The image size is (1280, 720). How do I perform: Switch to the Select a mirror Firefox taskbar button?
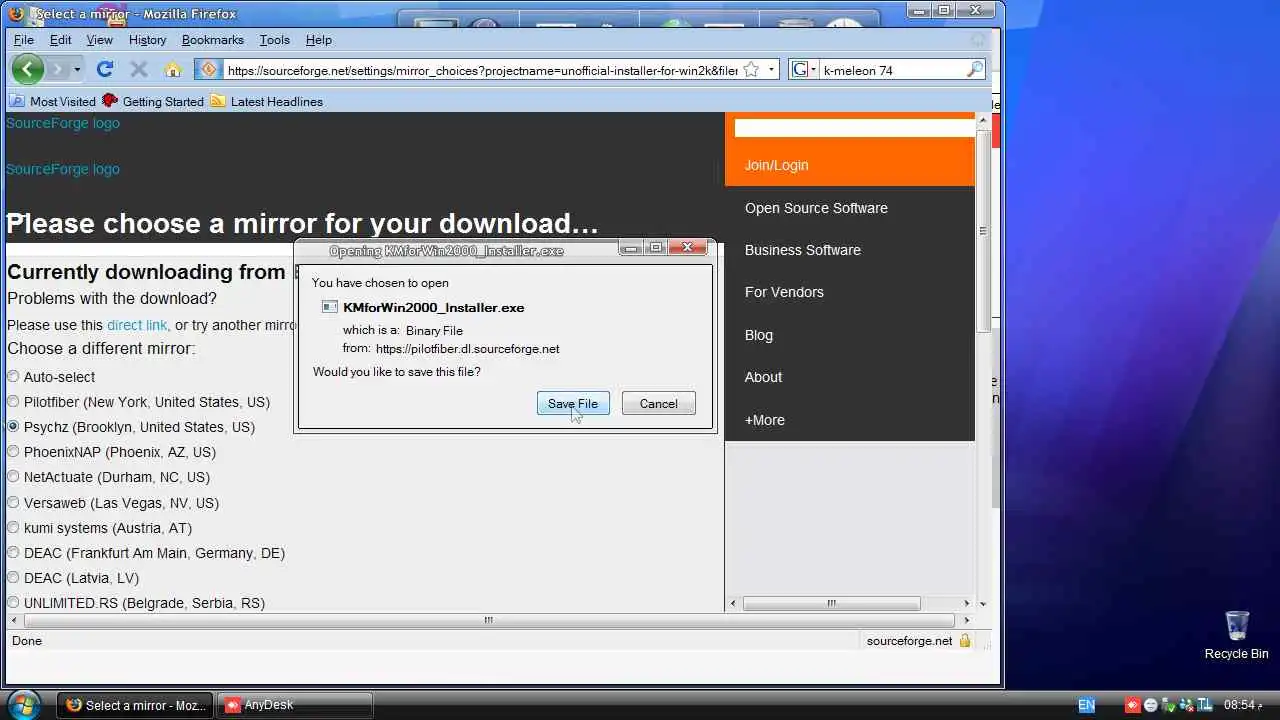coord(135,705)
